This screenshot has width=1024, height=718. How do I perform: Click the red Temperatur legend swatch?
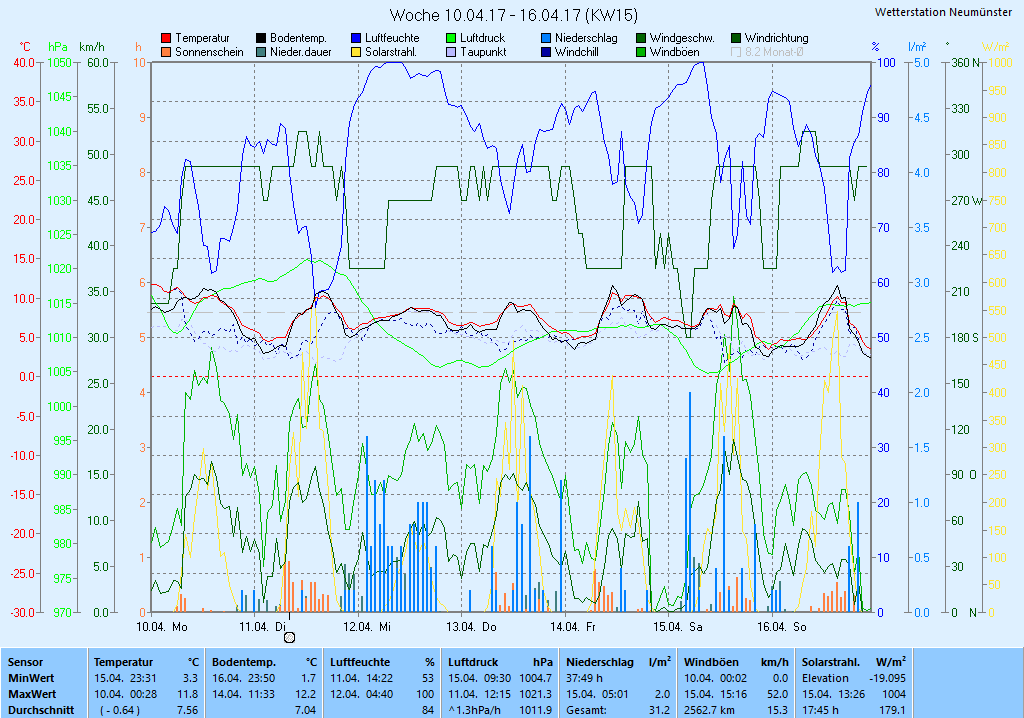click(166, 38)
